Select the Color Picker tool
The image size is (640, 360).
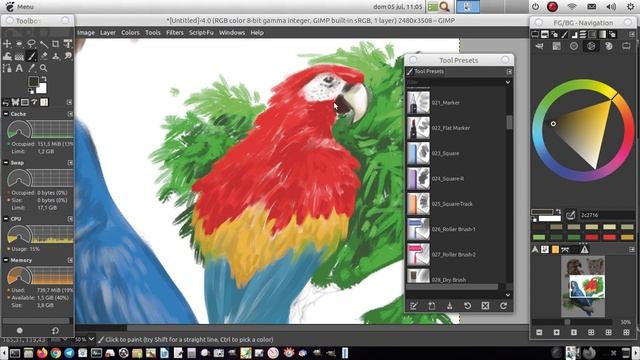click(x=31, y=68)
